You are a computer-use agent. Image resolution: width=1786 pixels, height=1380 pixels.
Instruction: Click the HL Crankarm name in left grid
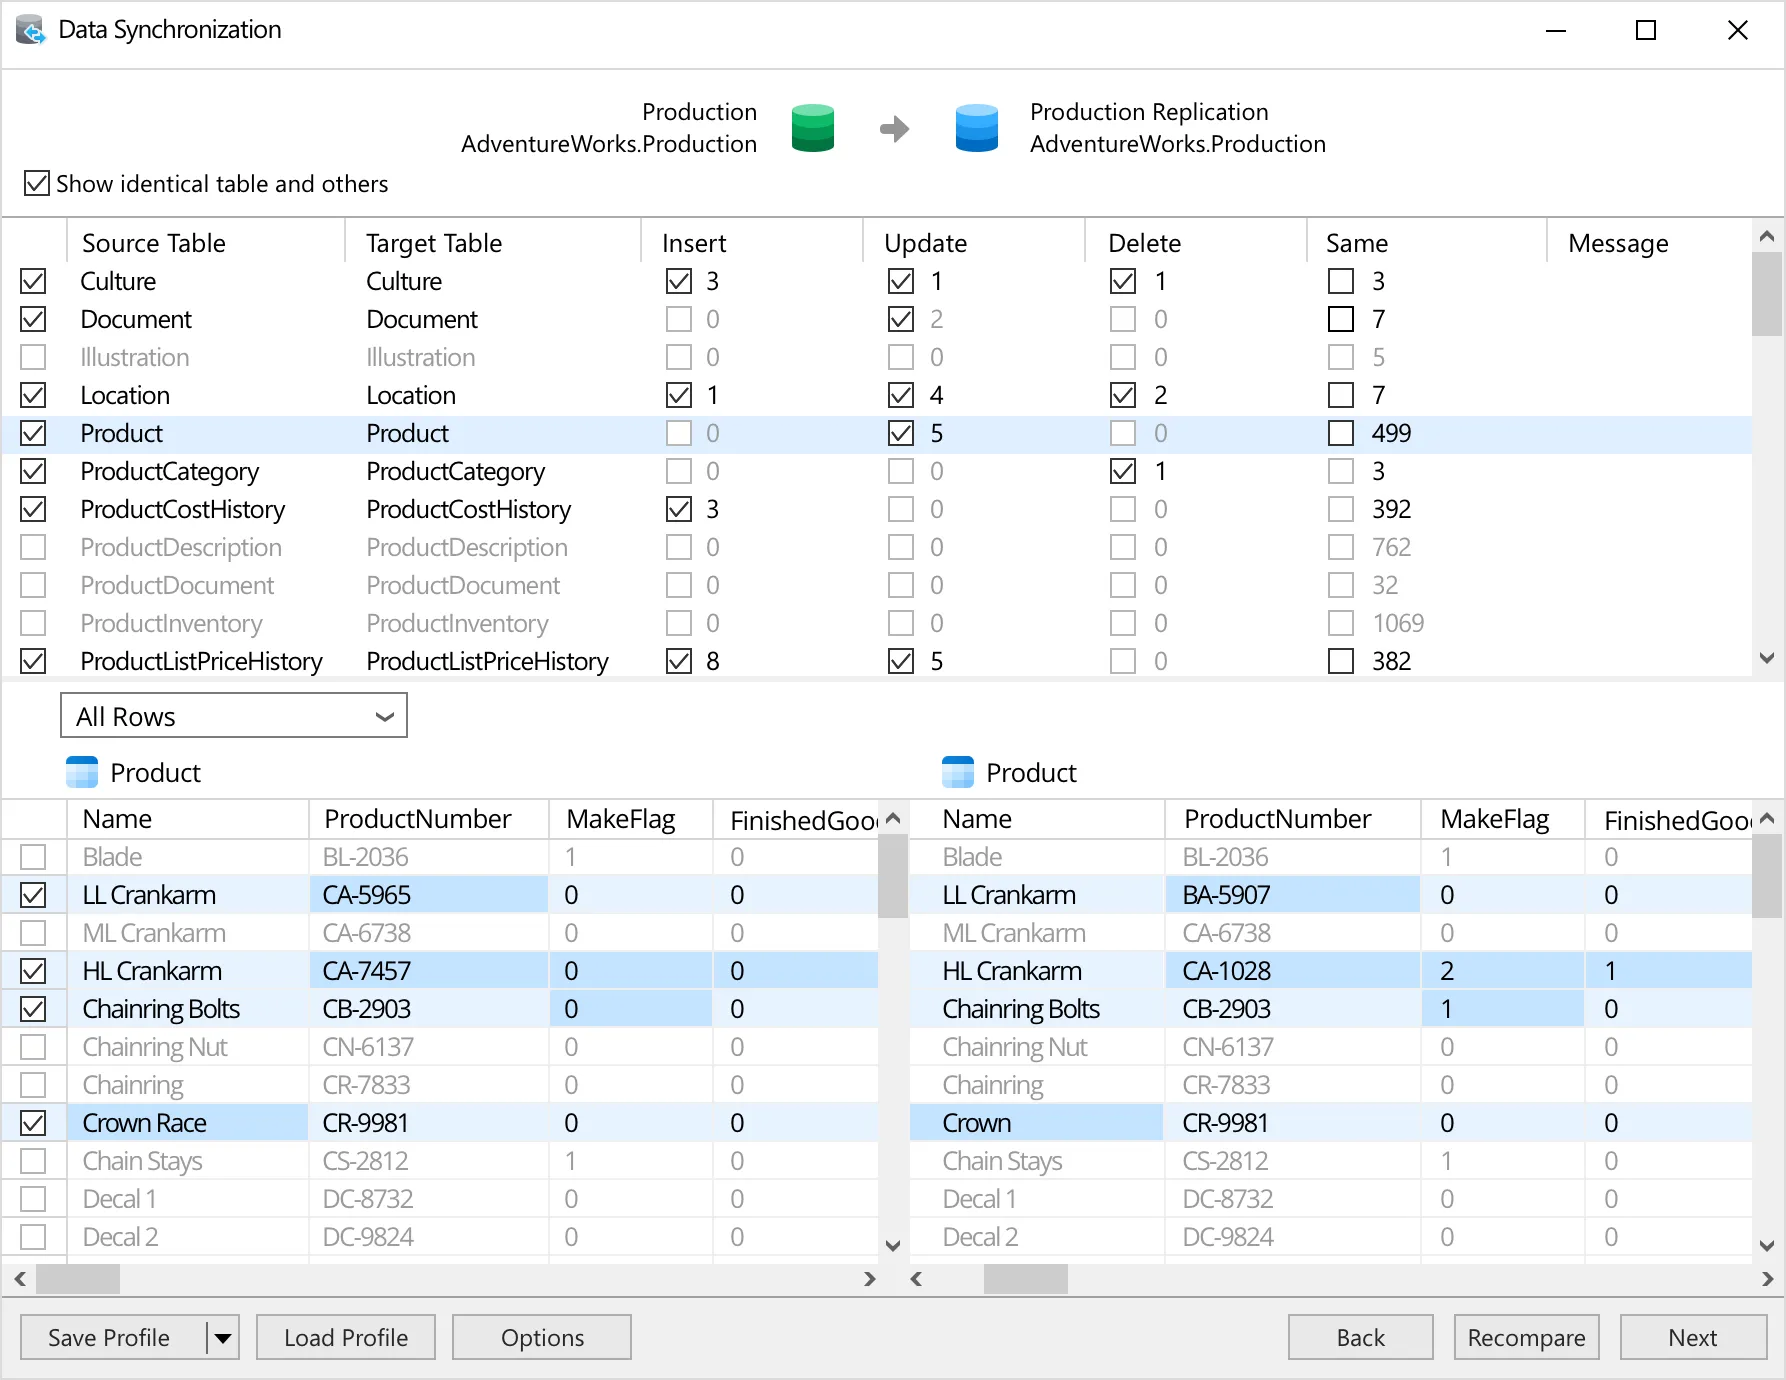point(152,971)
